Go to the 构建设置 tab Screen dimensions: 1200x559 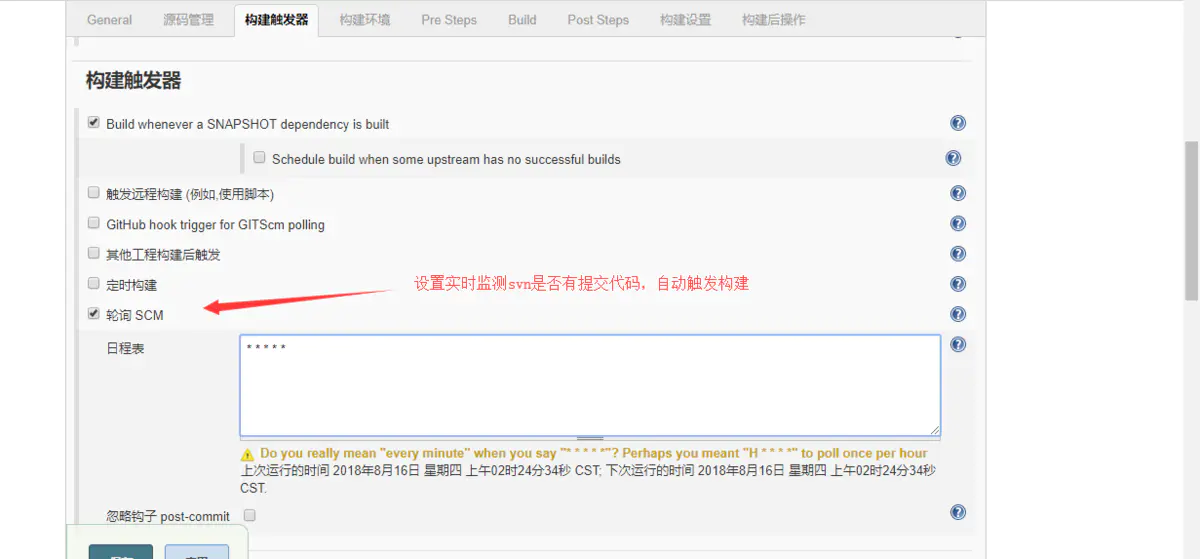click(685, 20)
